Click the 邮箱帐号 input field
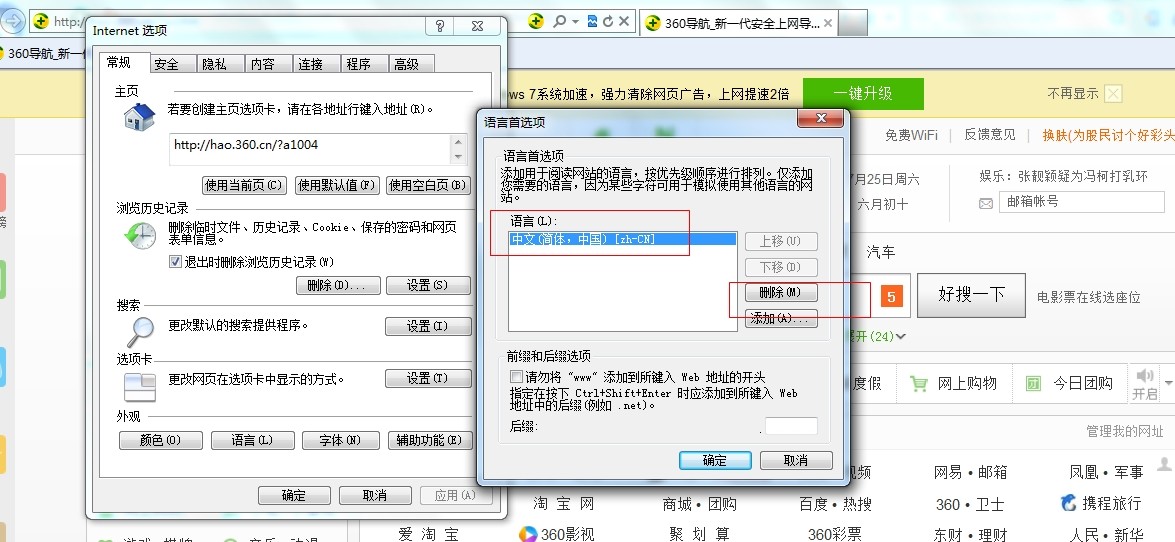Screen dimensions: 1175x542 tap(1079, 202)
